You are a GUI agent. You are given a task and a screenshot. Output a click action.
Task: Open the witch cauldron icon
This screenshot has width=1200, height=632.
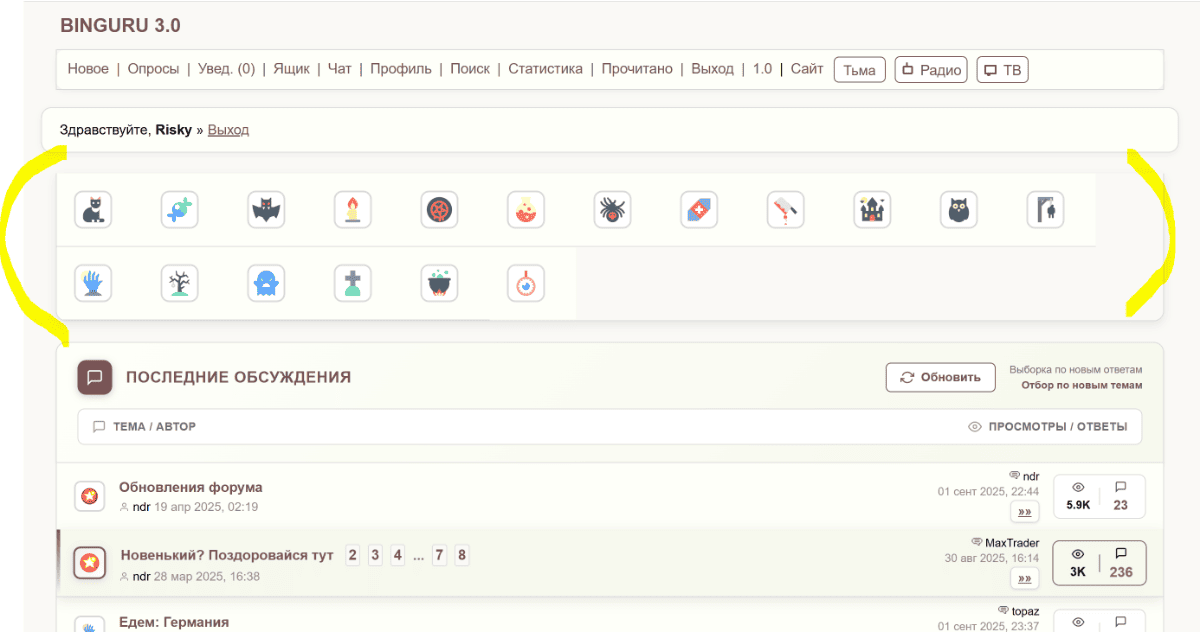pyautogui.click(x=439, y=284)
